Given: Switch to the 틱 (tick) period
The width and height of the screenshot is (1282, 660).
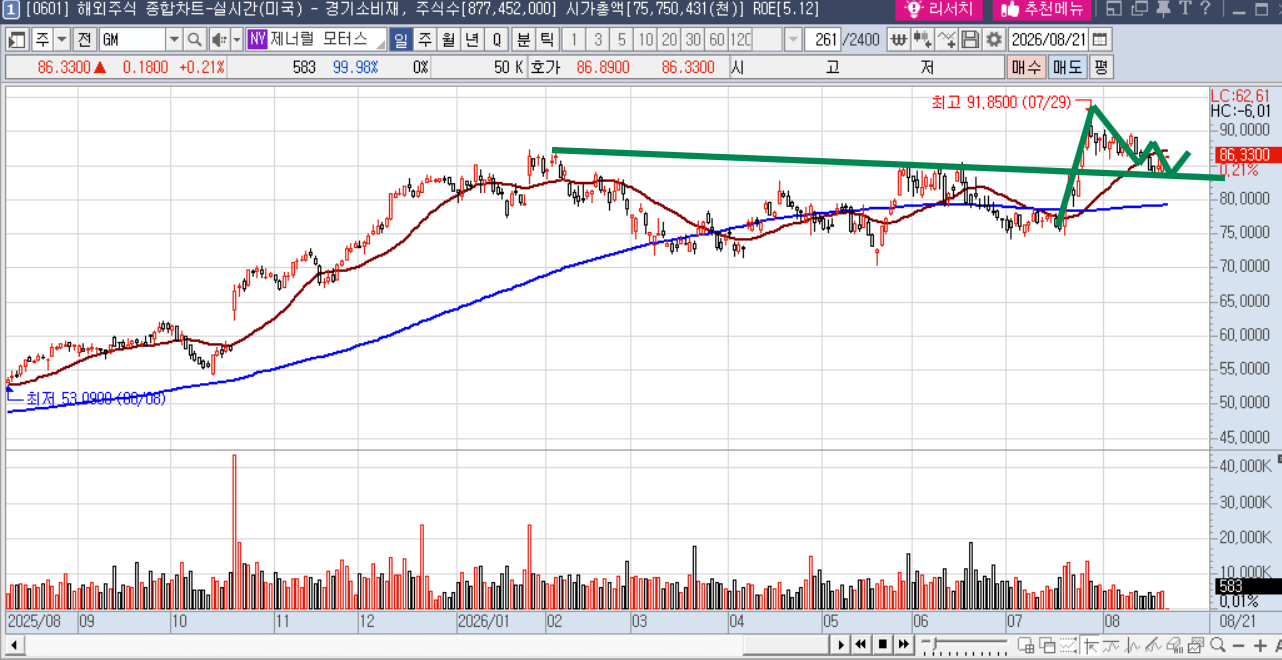Looking at the screenshot, I should point(547,40).
